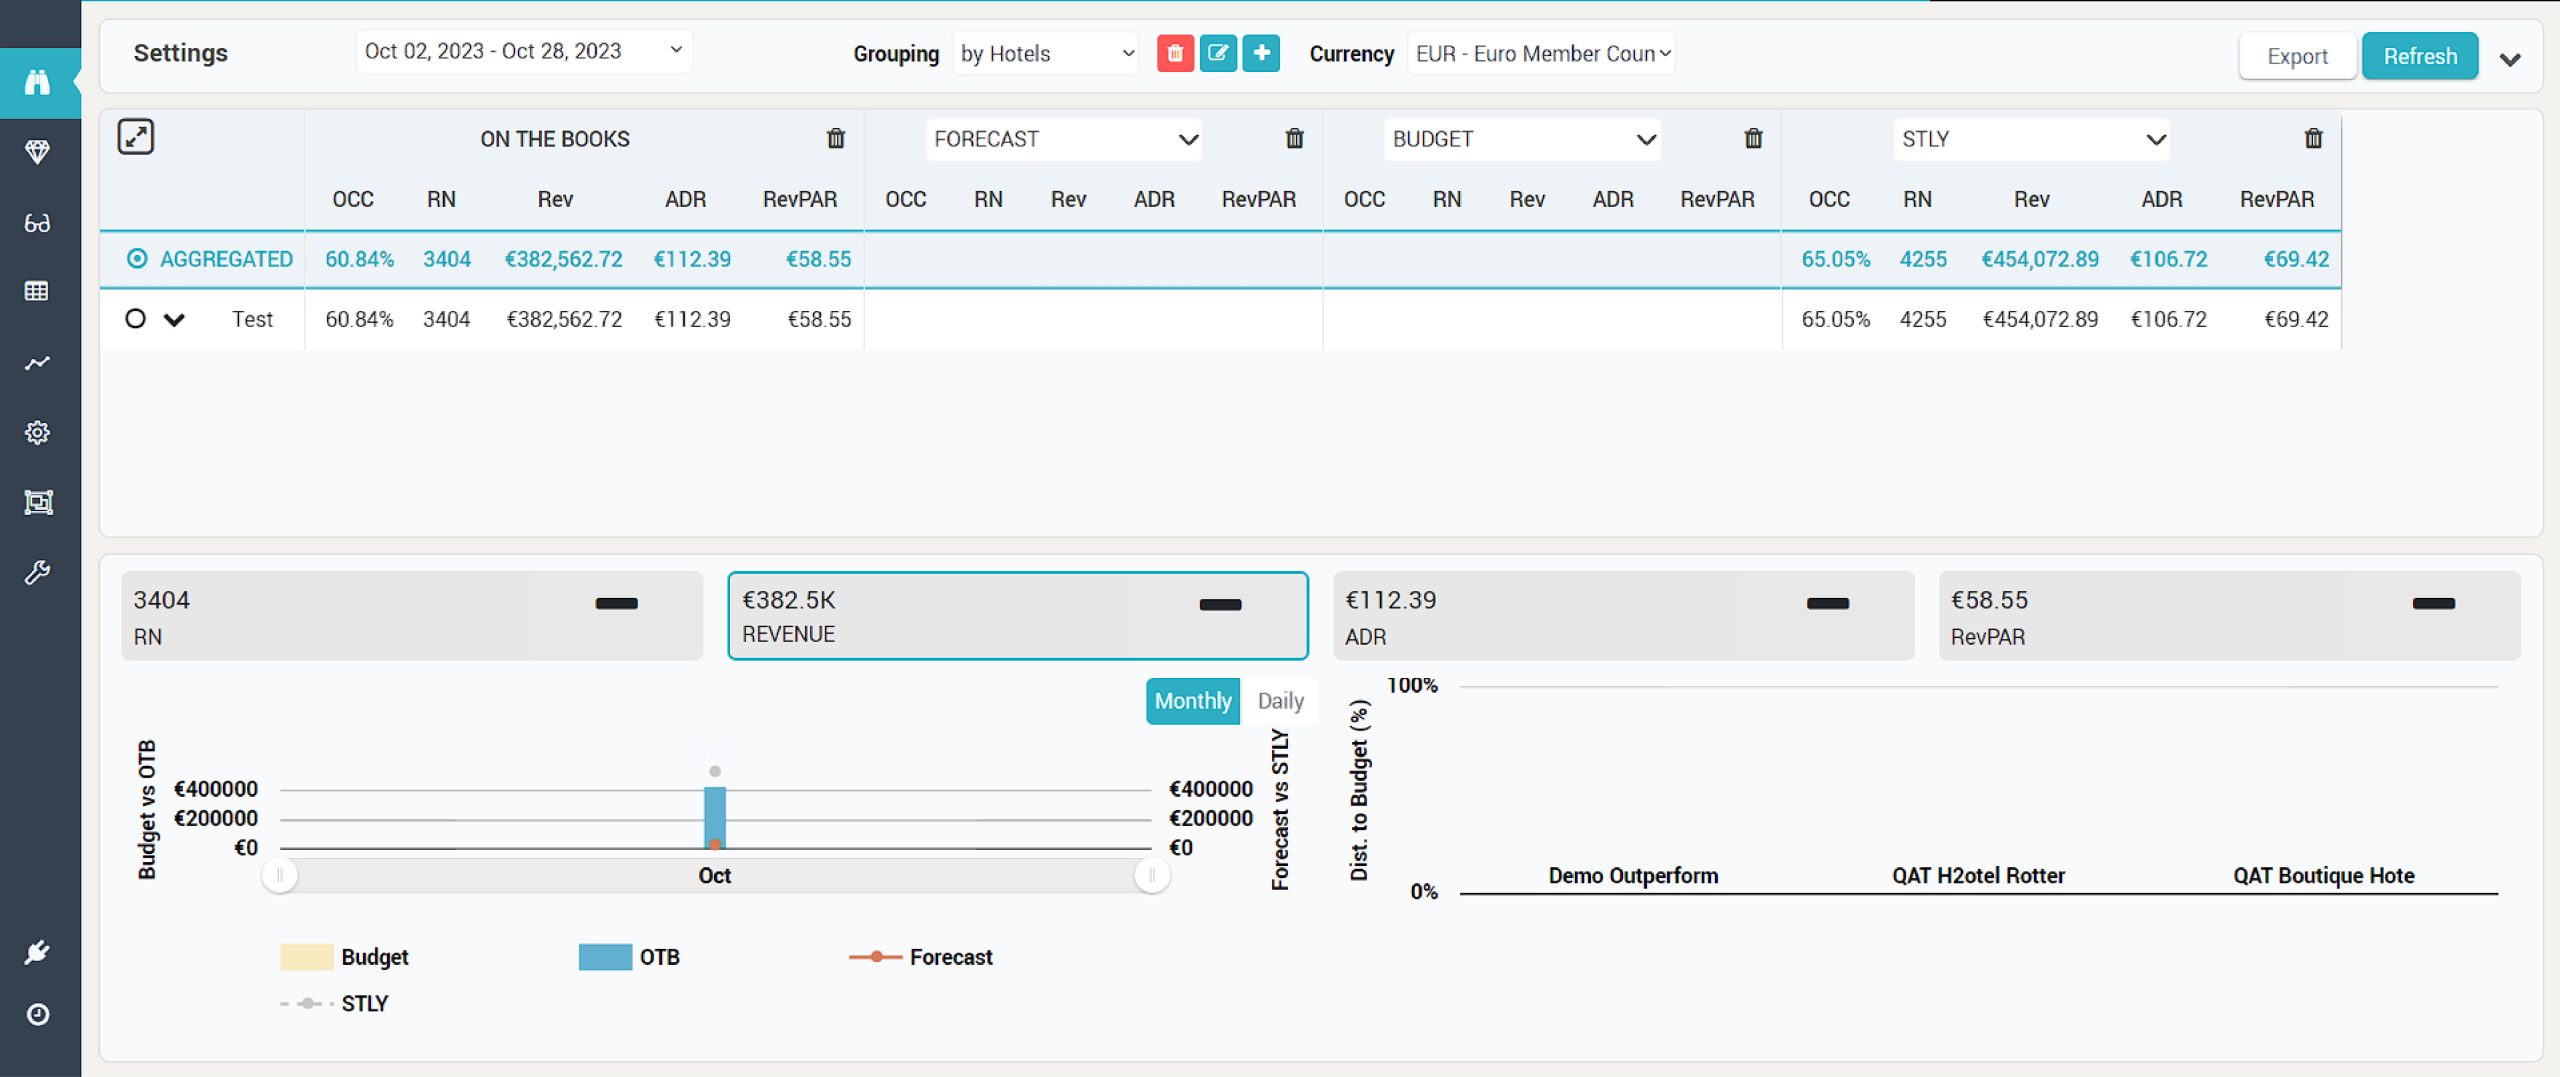Select the ADR €112.39 metric card
The width and height of the screenshot is (2560, 1077).
pyautogui.click(x=1624, y=616)
